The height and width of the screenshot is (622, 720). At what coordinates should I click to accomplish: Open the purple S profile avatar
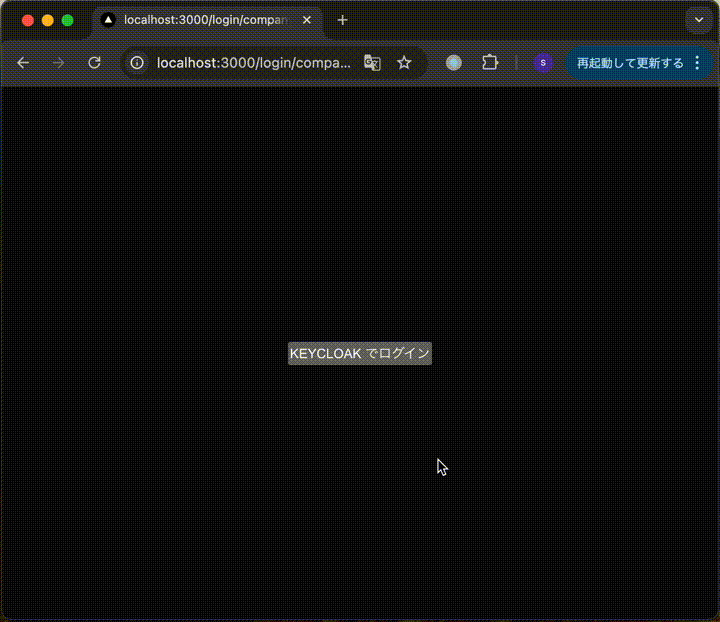pyautogui.click(x=543, y=63)
